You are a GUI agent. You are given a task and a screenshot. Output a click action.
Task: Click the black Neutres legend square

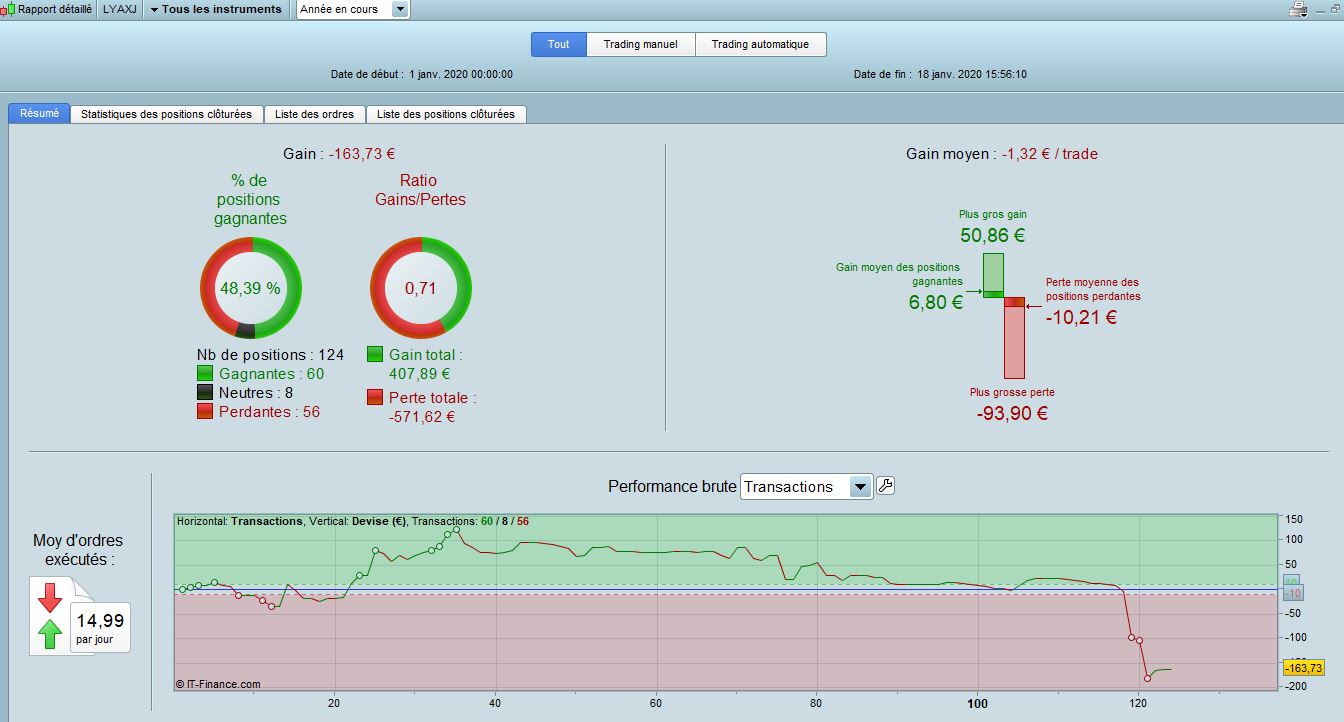coord(205,393)
